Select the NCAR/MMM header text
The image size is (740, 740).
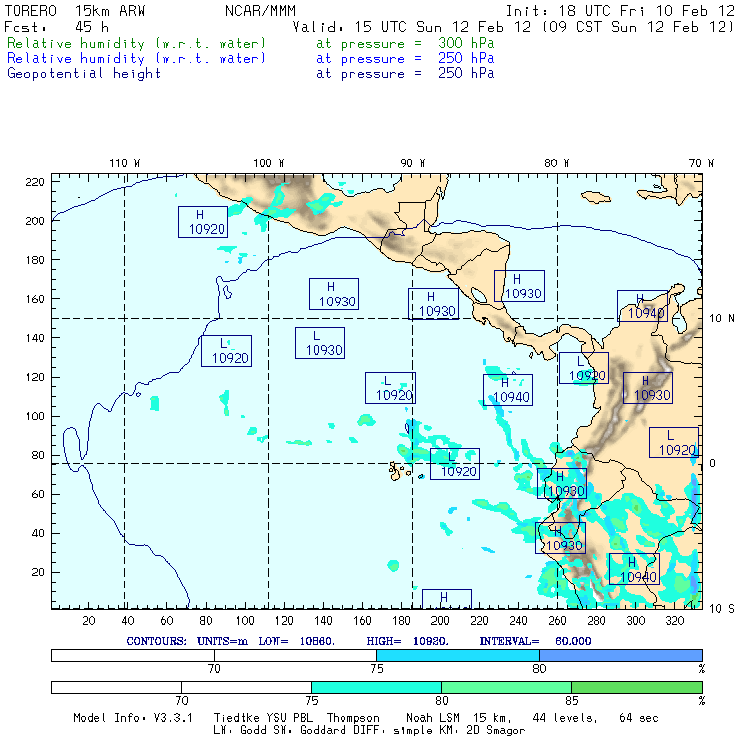pos(258,11)
